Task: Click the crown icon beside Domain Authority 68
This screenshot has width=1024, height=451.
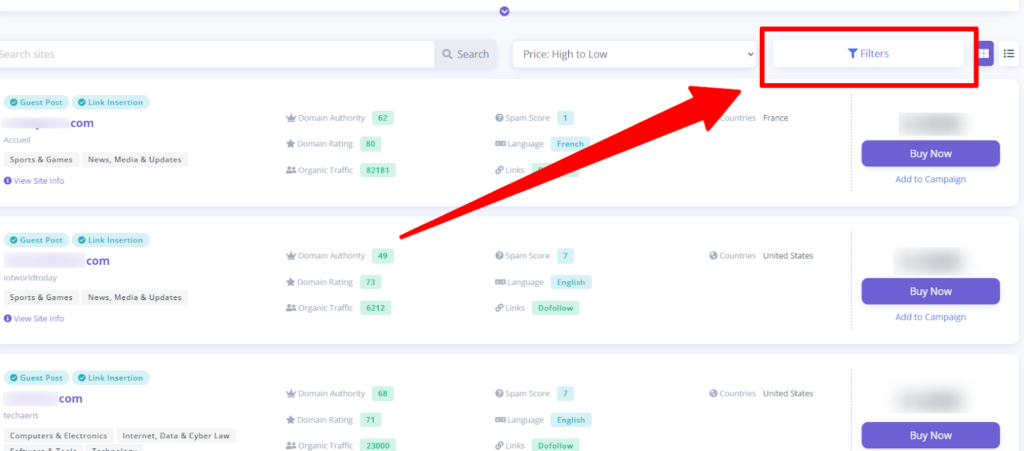Action: pos(291,394)
